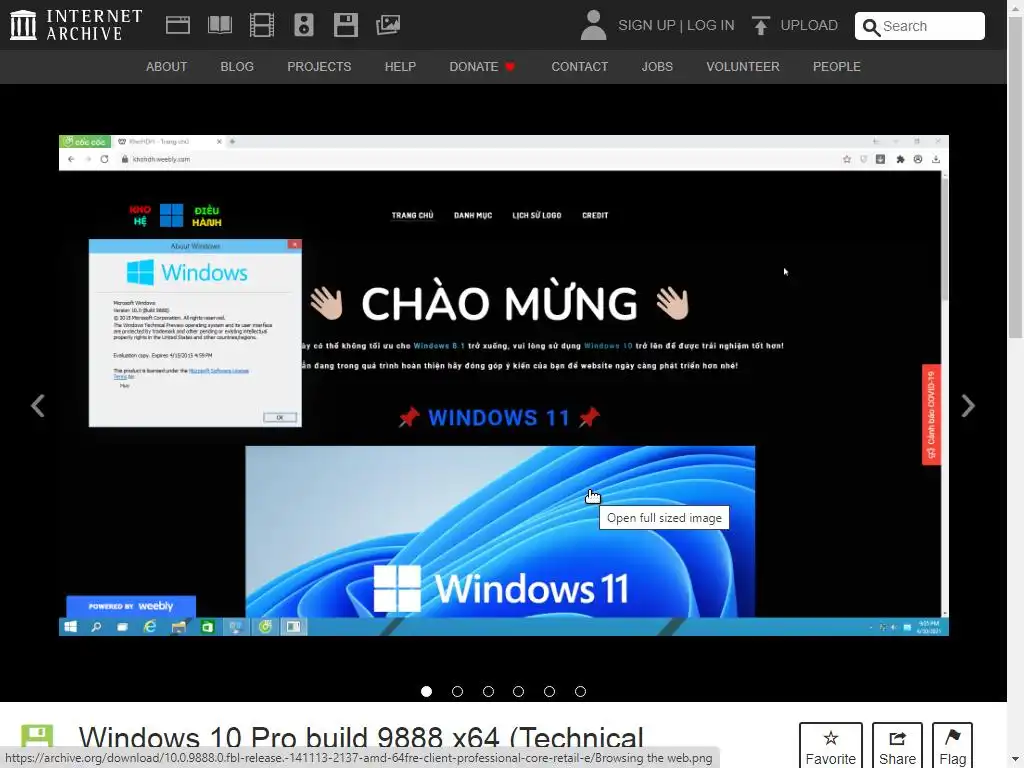
Task: Click the Windows 10 Pro build 9888 title
Action: point(361,739)
